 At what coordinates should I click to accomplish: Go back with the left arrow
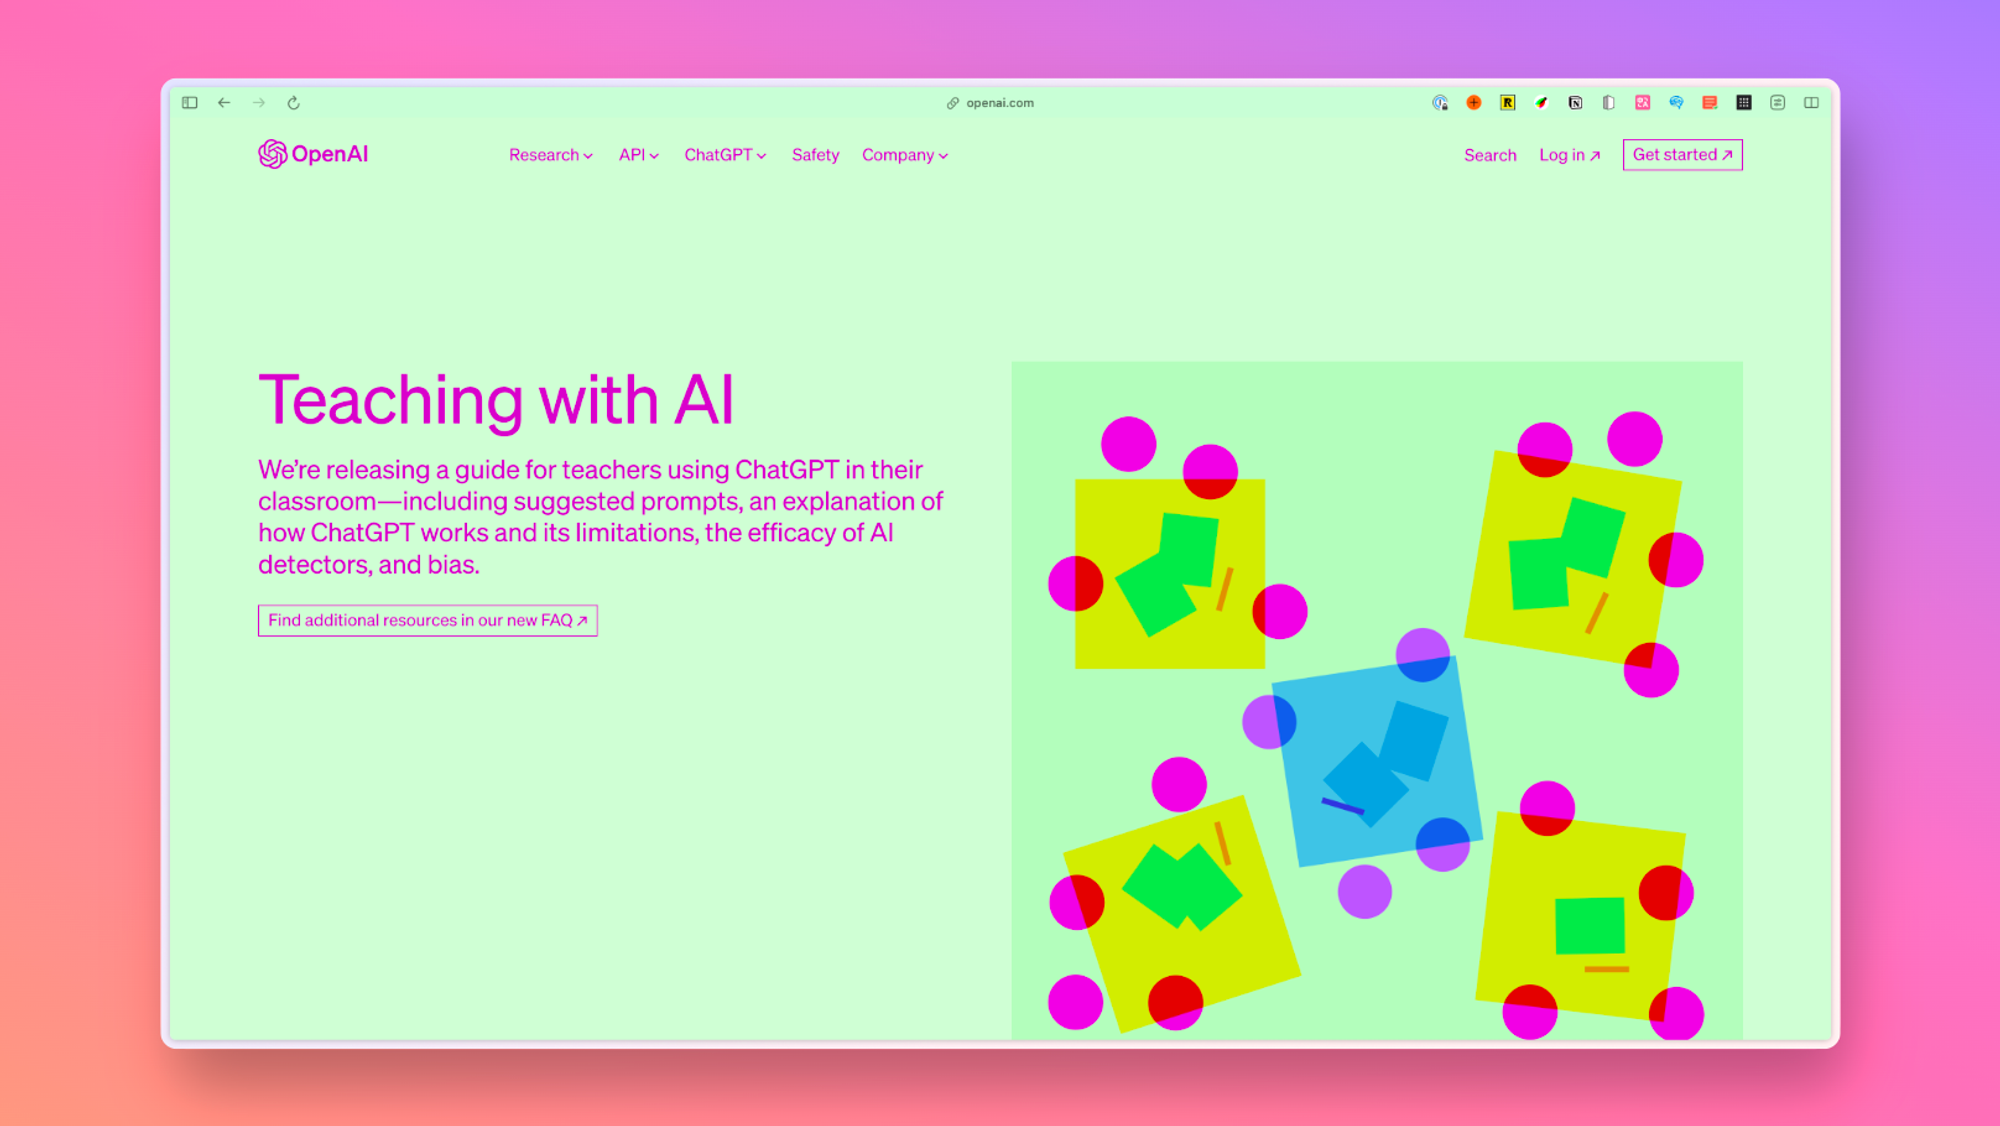(x=224, y=103)
